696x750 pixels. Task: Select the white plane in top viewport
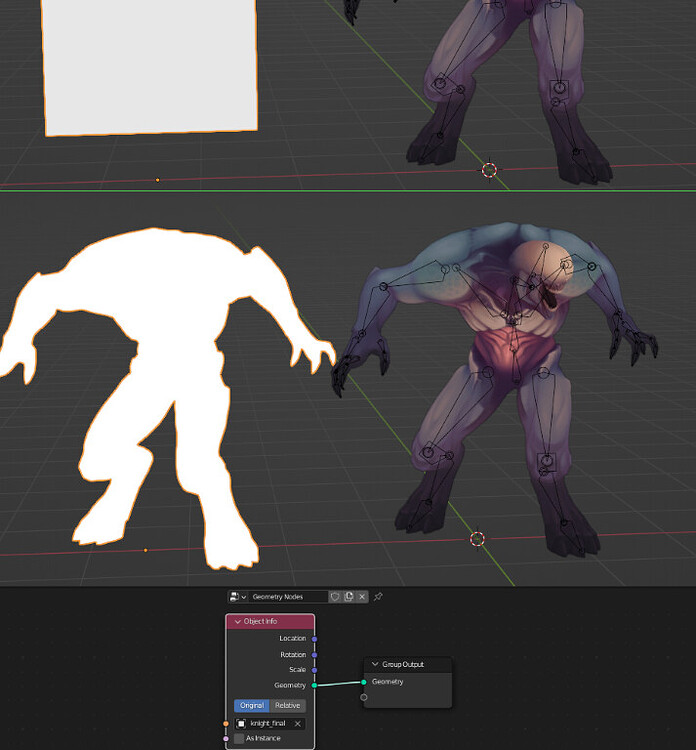[x=149, y=66]
